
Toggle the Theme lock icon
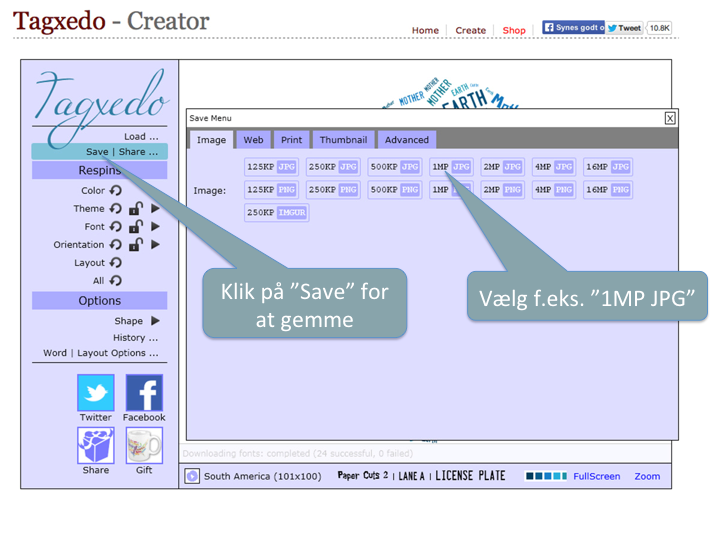pyautogui.click(x=136, y=208)
